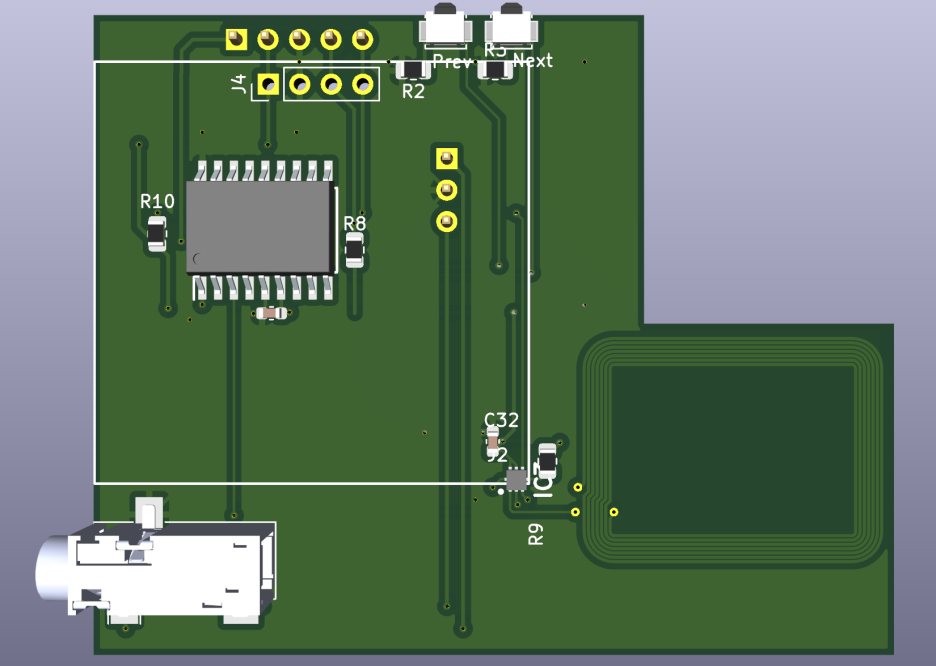936x666 pixels.
Task: Select resistor R2 below the Prev switch
Action: coord(412,69)
